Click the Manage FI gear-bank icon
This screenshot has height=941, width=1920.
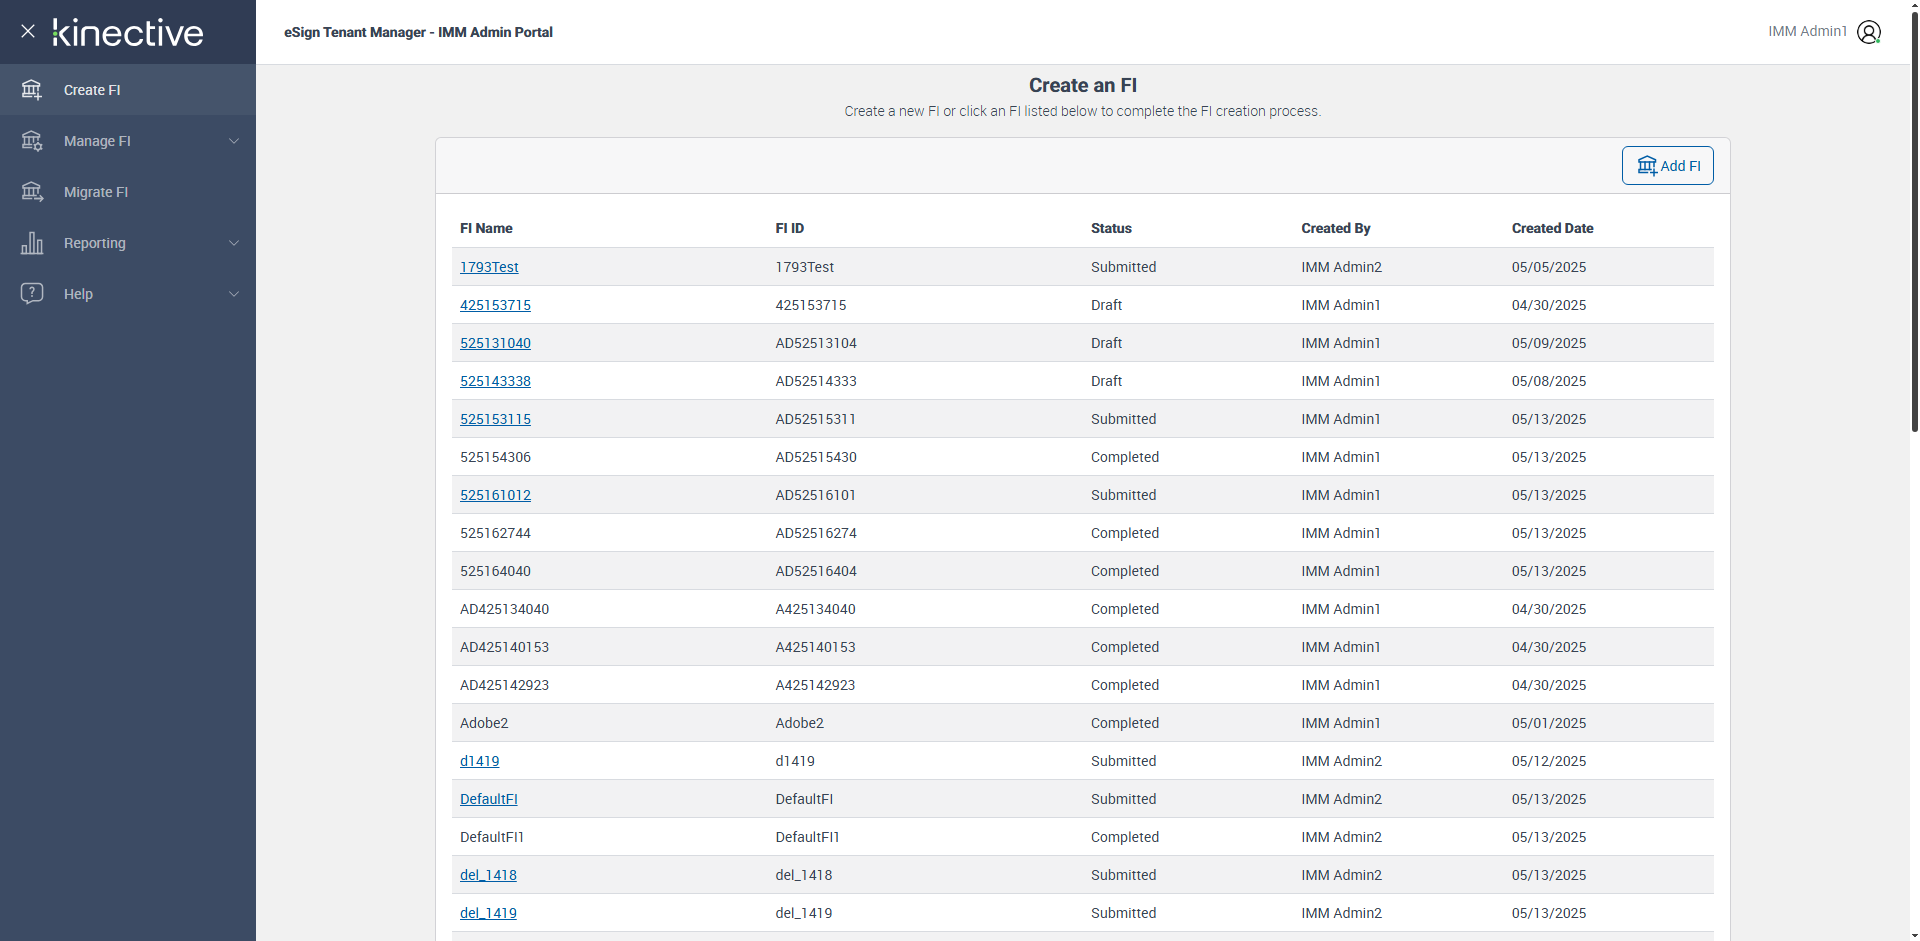(x=32, y=141)
